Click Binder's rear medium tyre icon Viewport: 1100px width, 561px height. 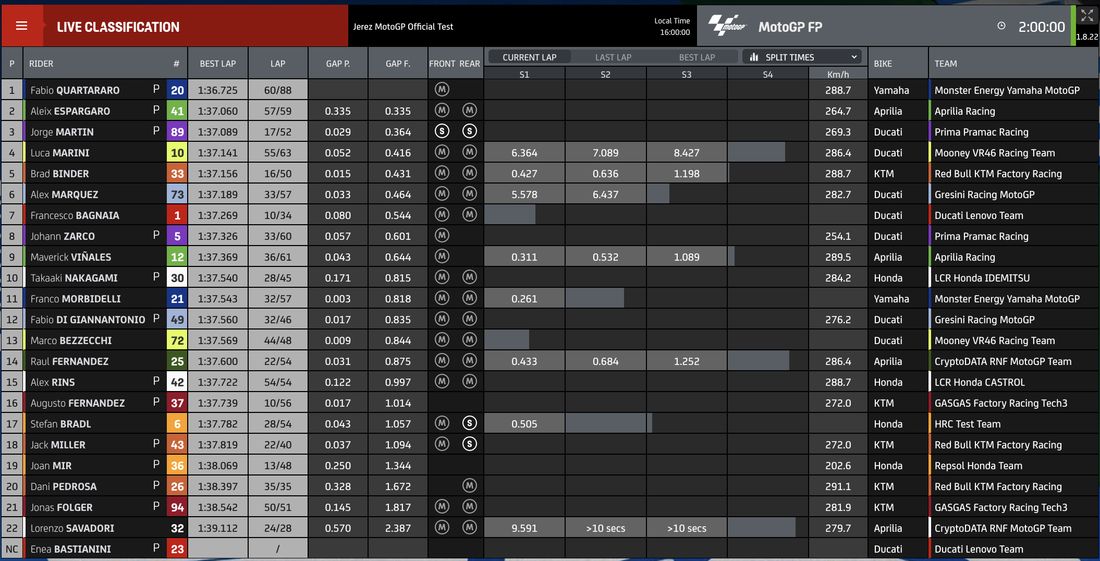pyautogui.click(x=469, y=173)
